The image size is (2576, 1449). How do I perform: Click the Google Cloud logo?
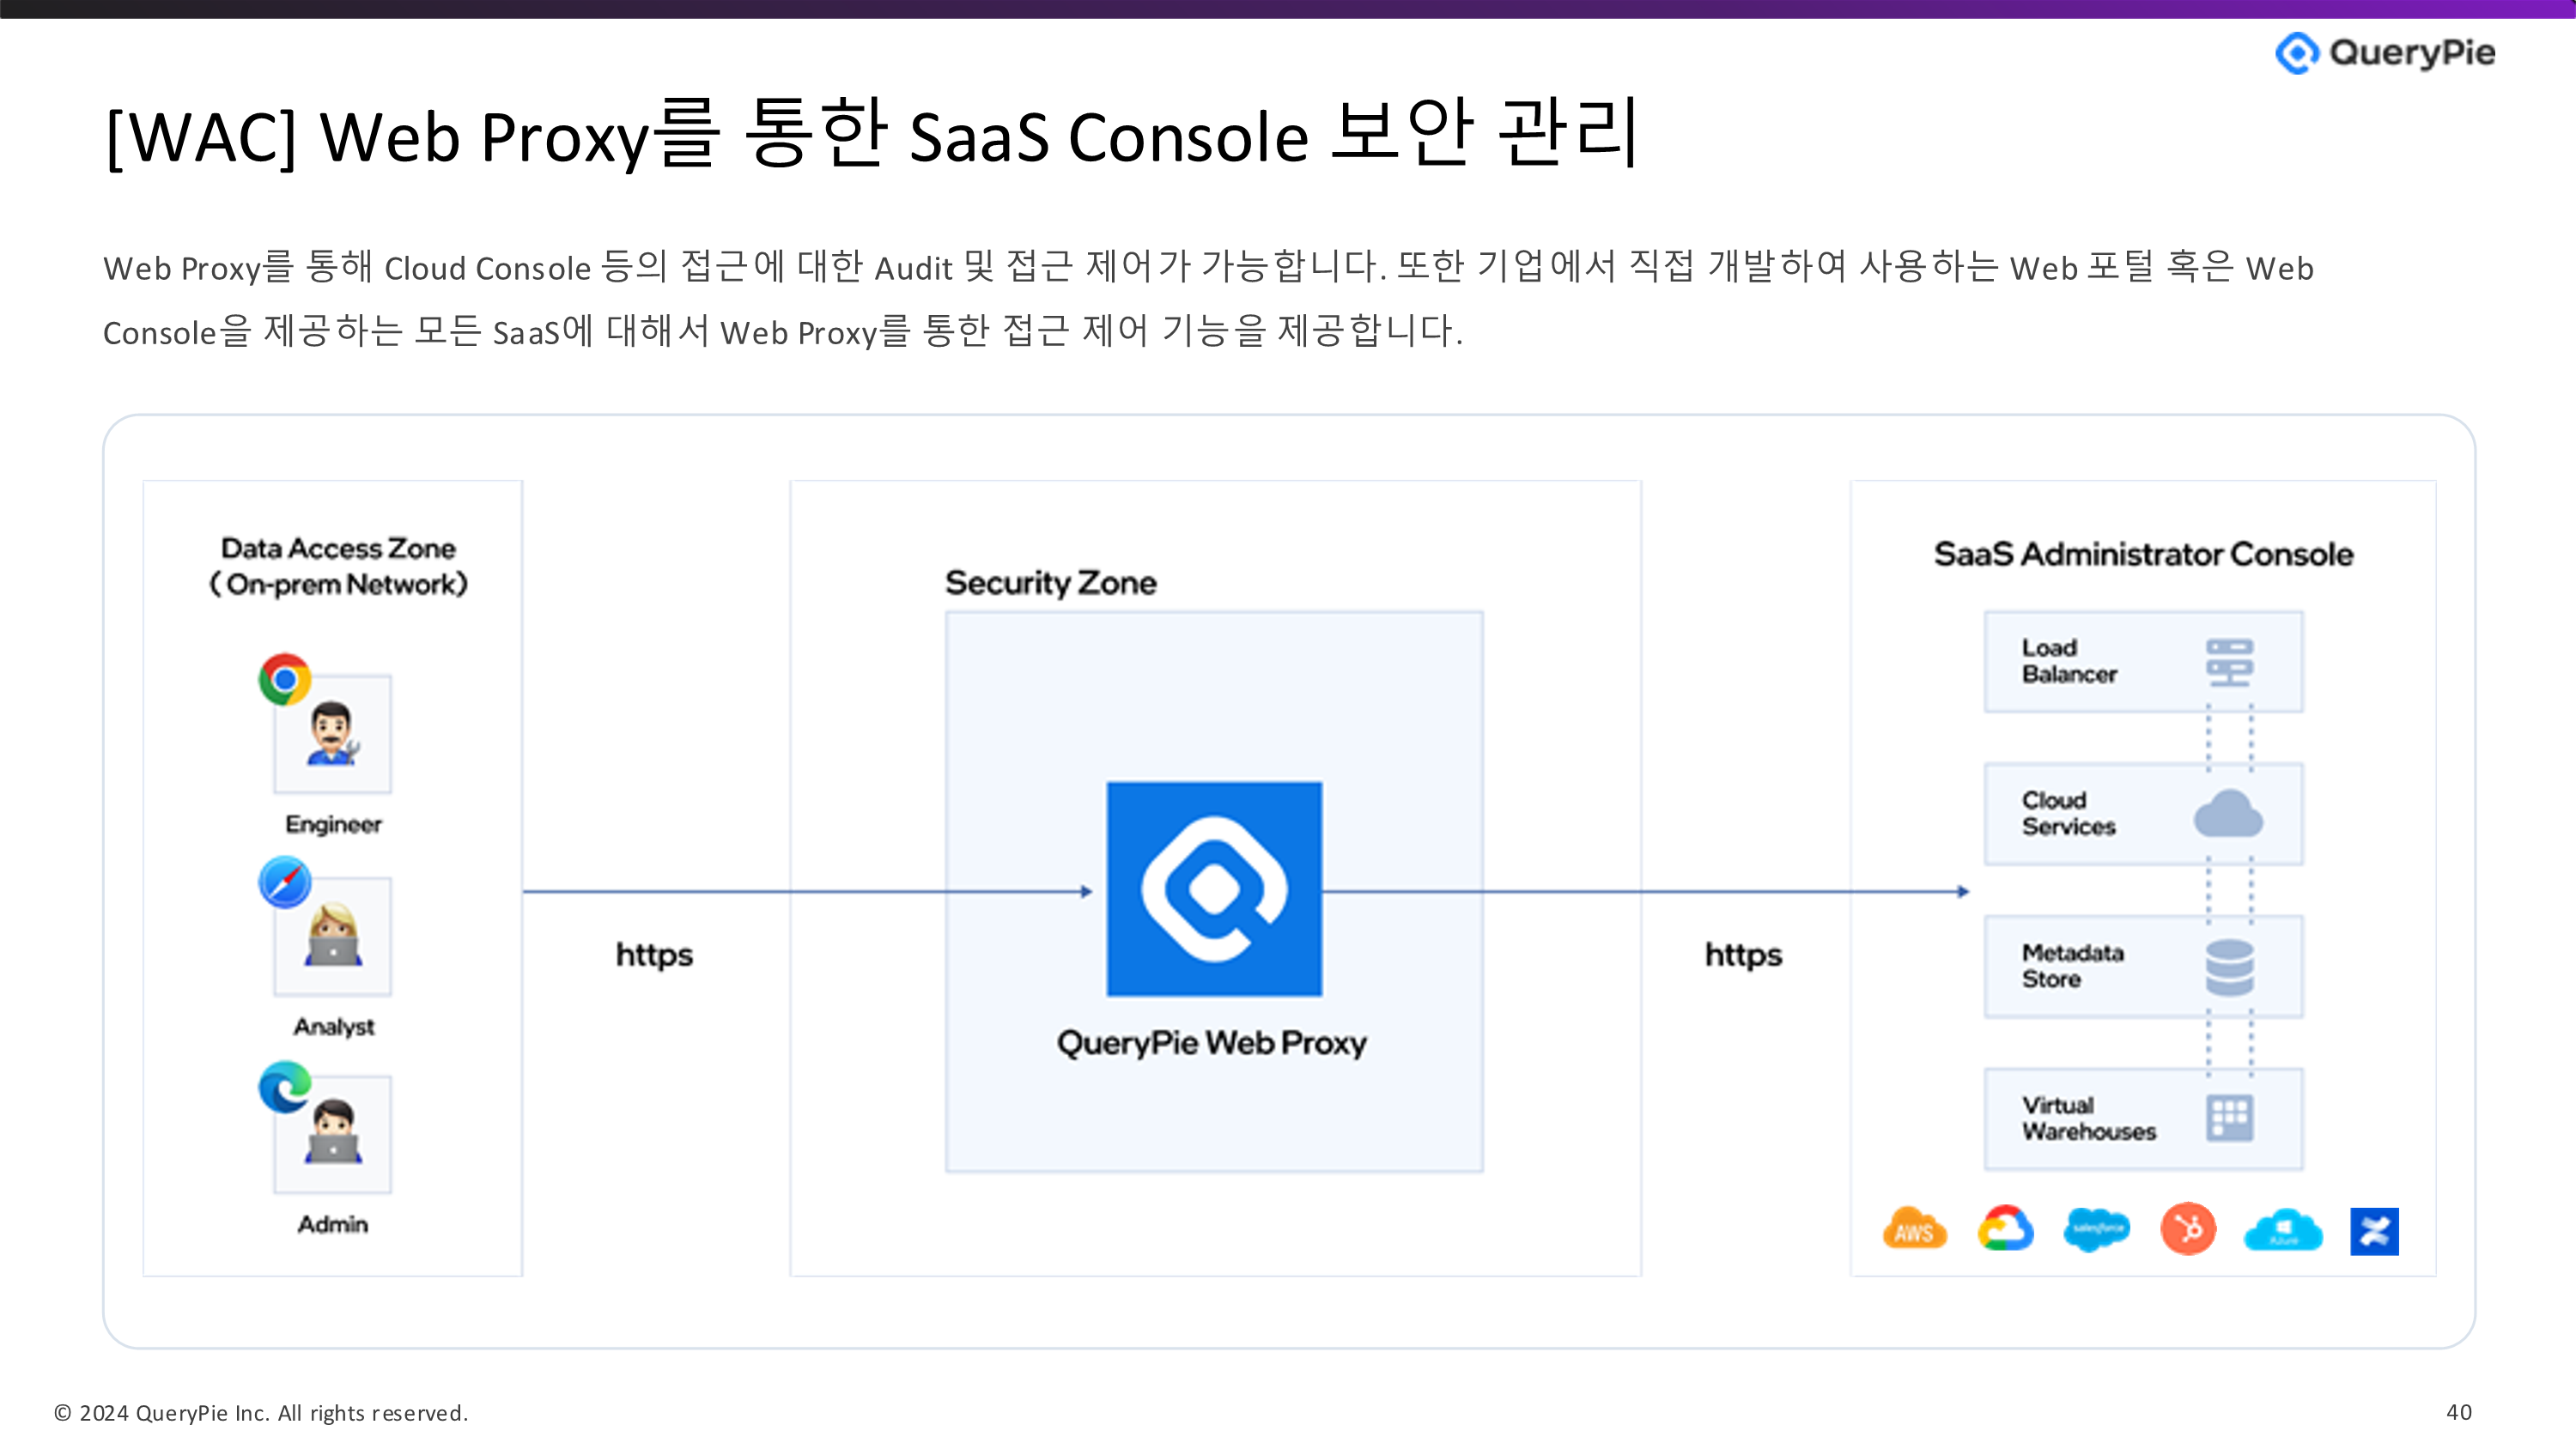[2005, 1229]
